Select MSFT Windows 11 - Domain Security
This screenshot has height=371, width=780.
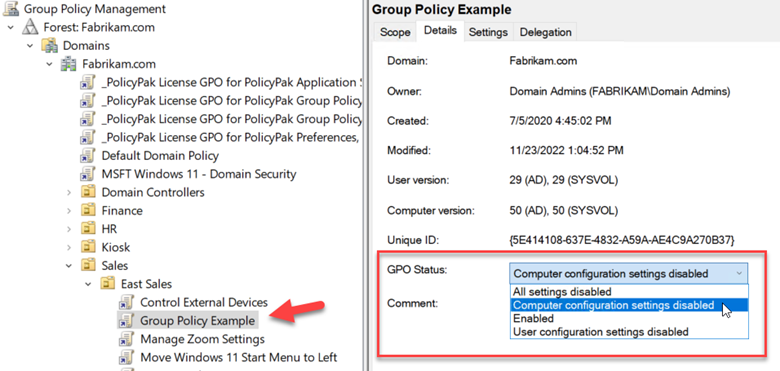199,174
